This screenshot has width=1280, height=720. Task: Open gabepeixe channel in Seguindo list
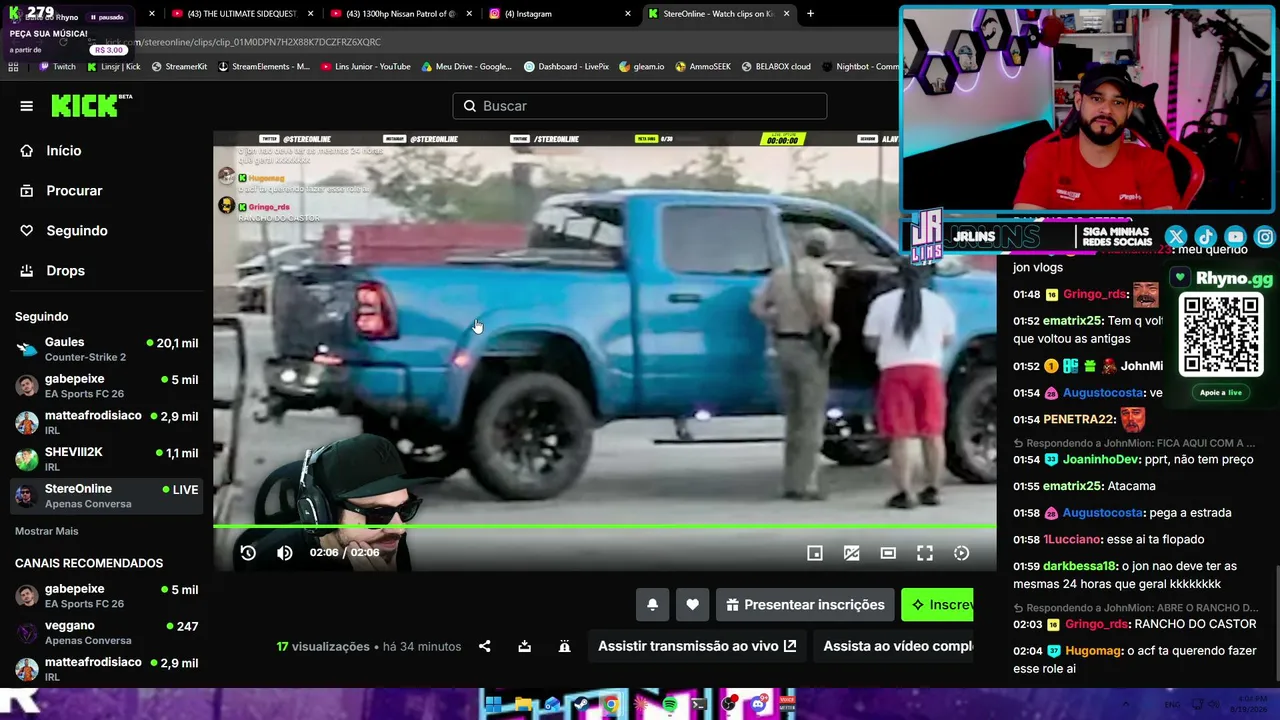106,386
